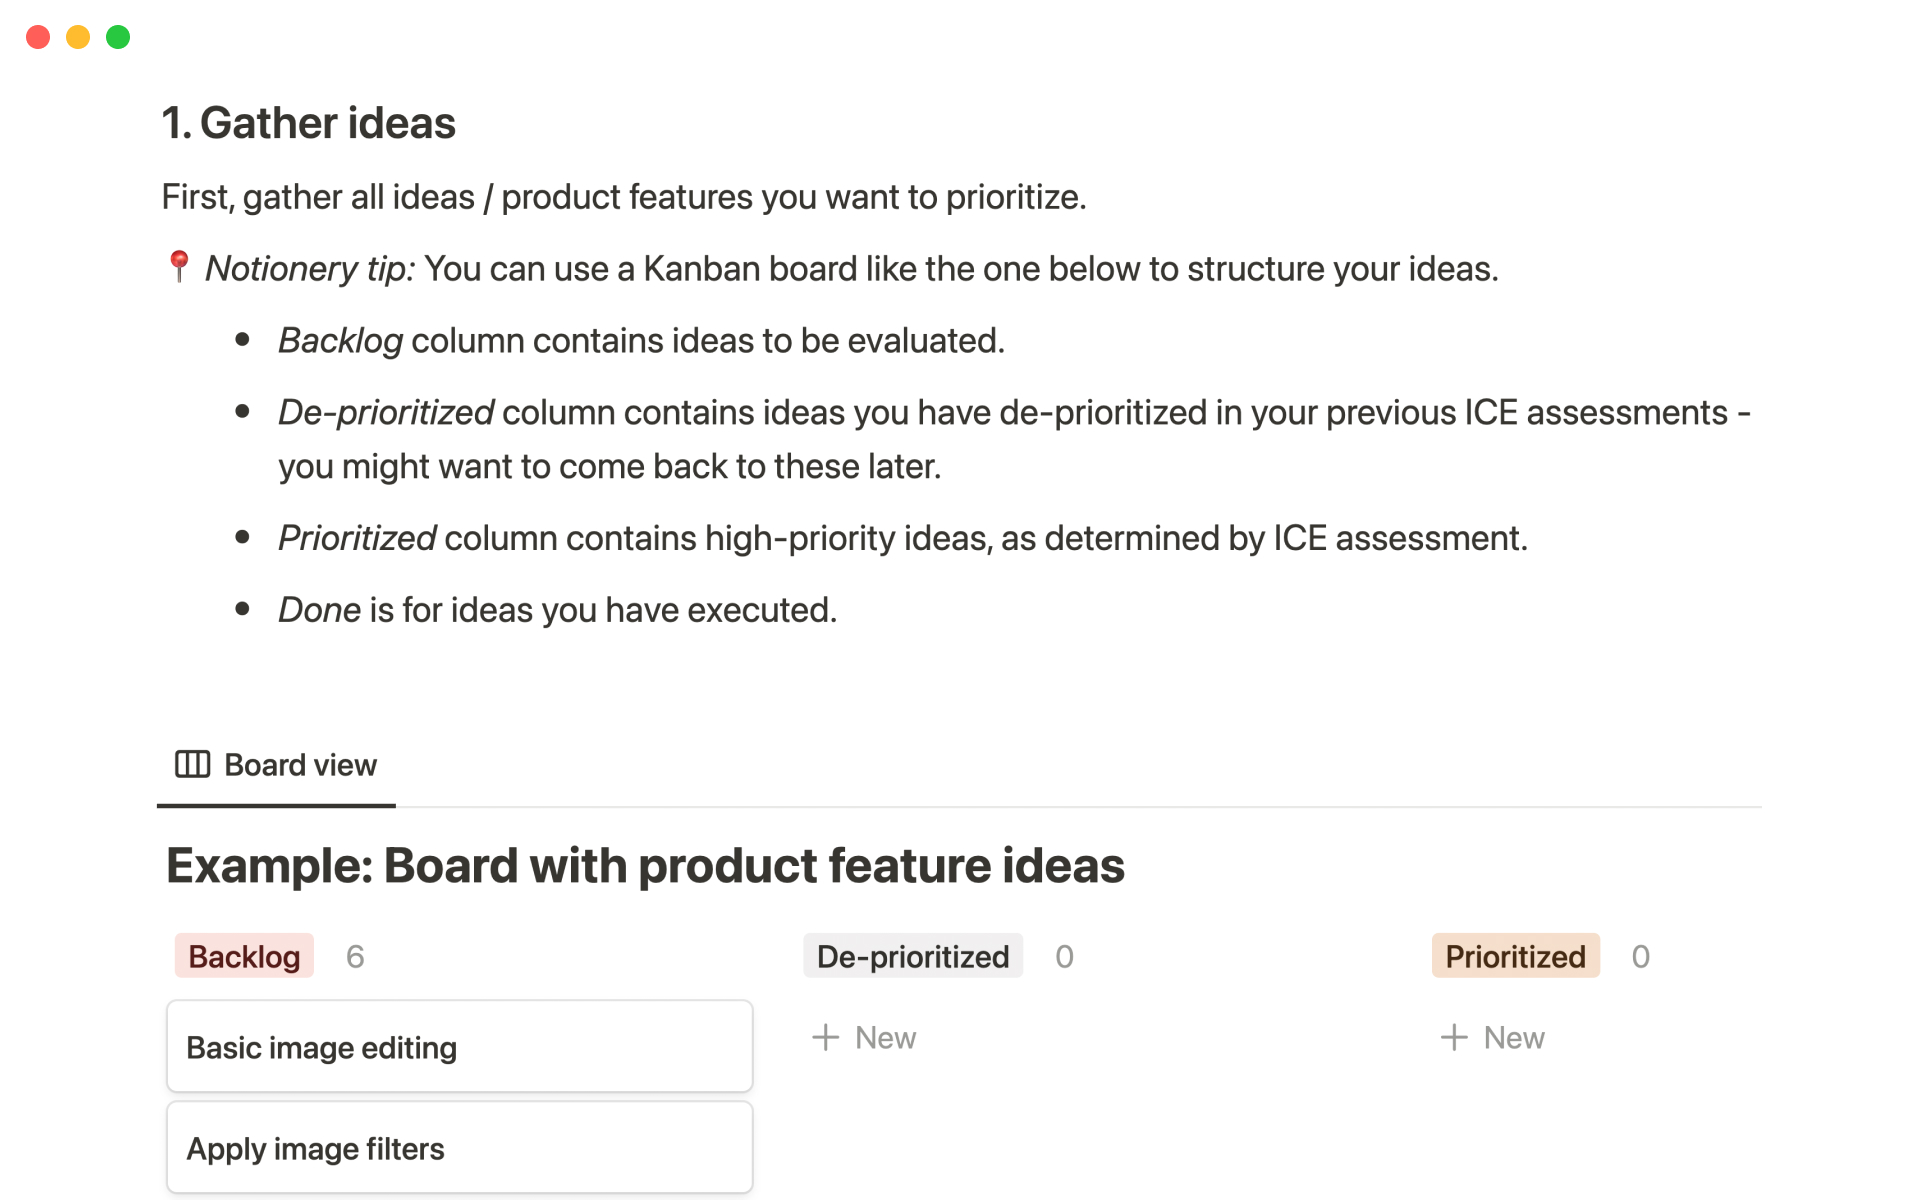
Task: Select the pink Backlog column tag
Action: [244, 957]
